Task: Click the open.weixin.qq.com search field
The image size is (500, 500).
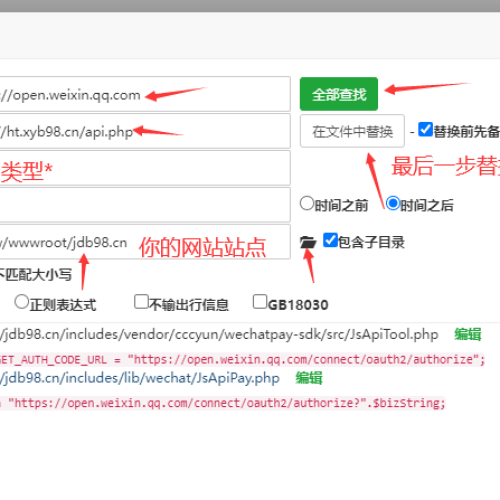Action: (145, 94)
